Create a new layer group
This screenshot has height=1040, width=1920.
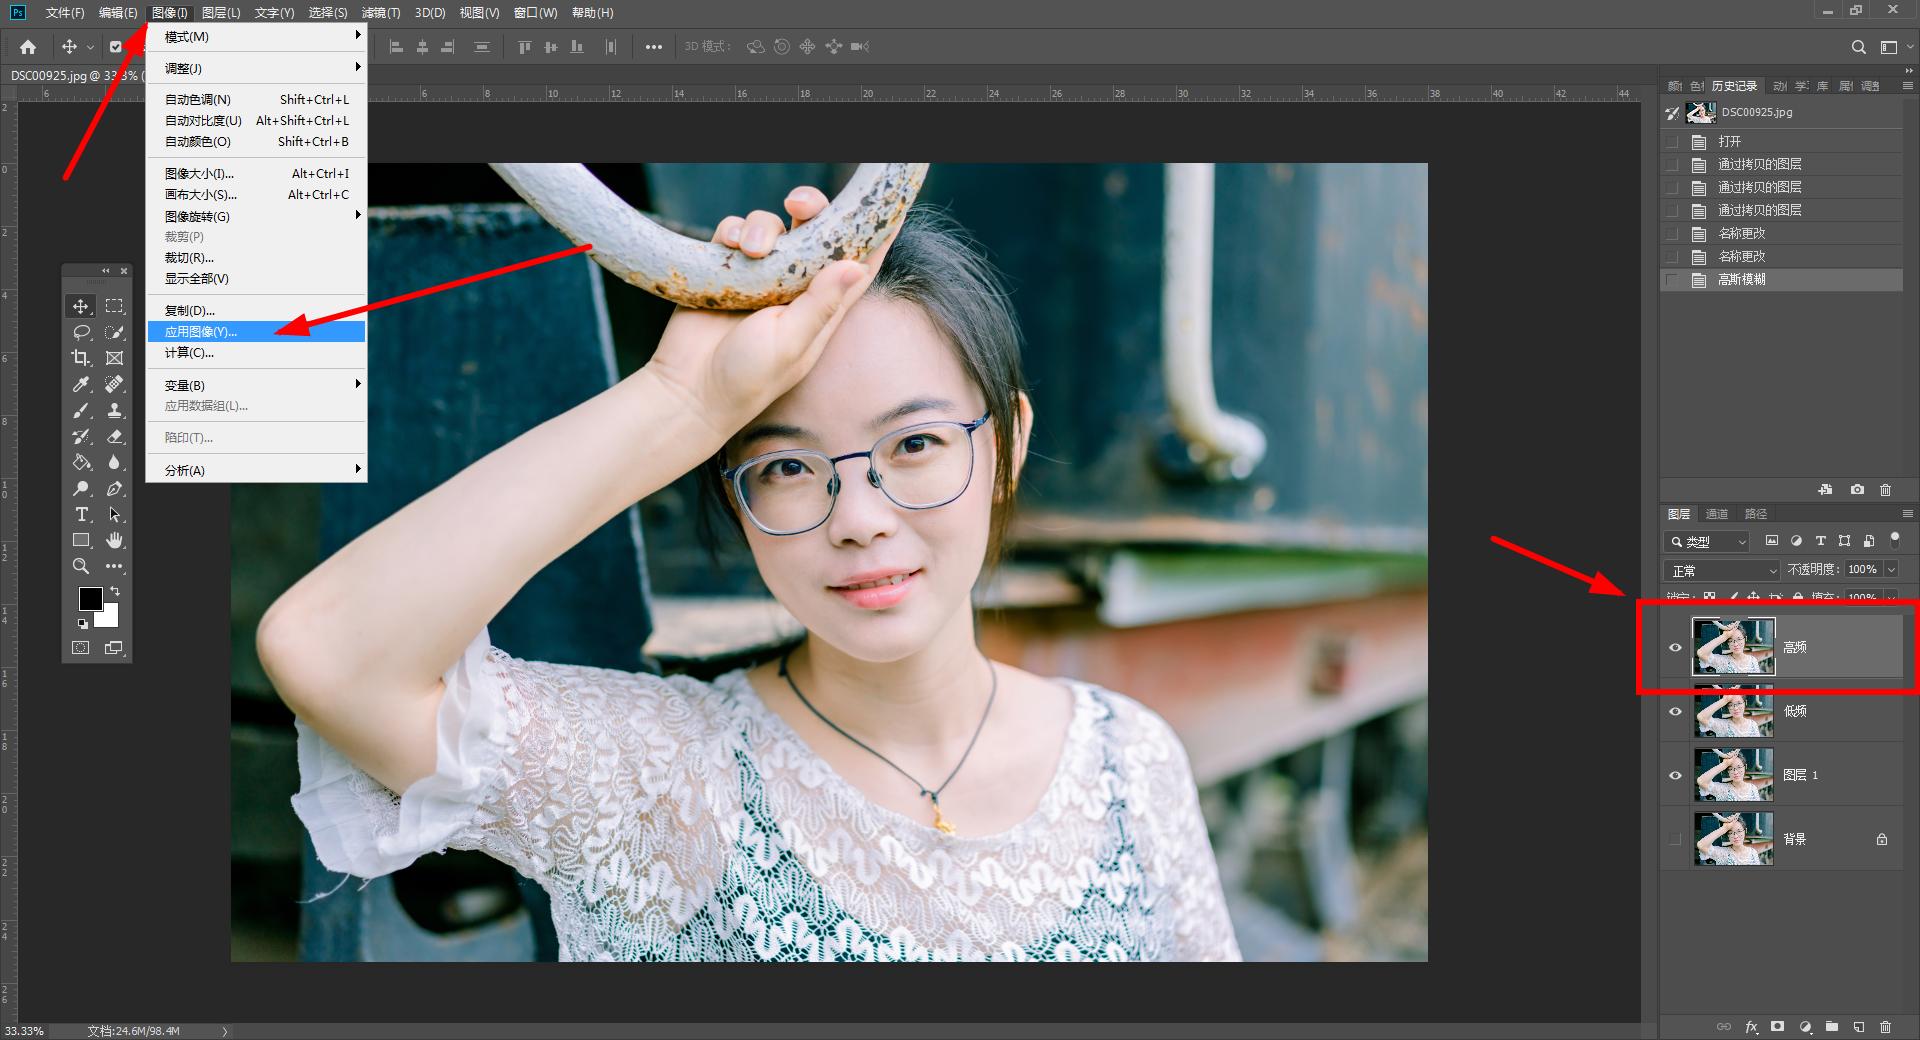click(x=1831, y=1027)
